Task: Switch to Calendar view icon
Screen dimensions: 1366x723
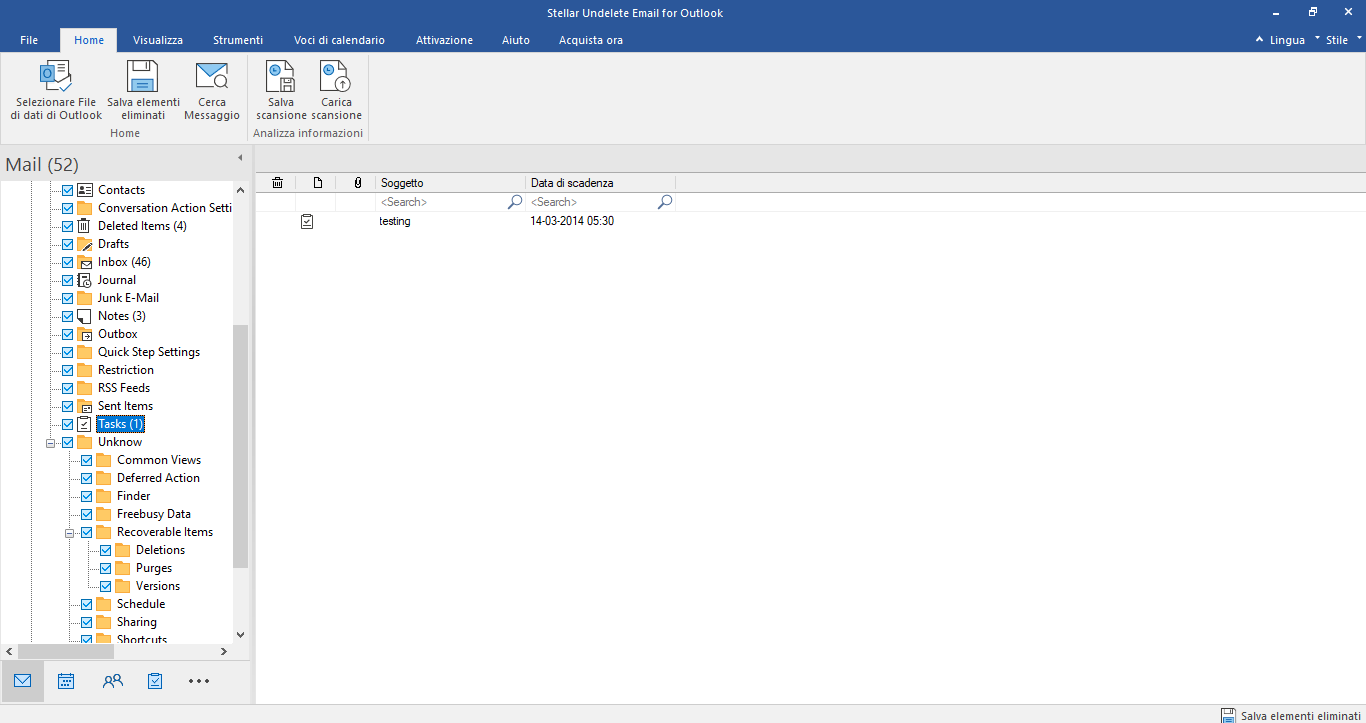Action: [x=66, y=681]
